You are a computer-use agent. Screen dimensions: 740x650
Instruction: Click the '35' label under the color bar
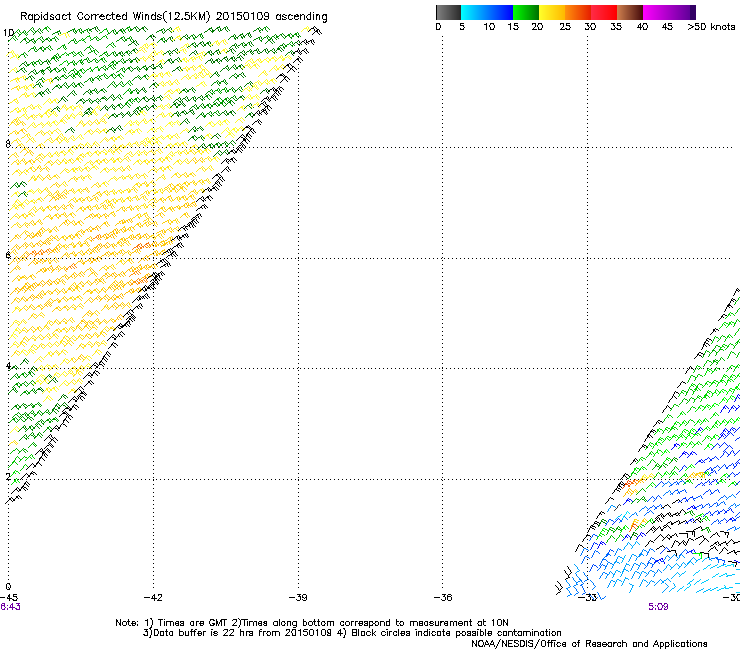pos(616,27)
